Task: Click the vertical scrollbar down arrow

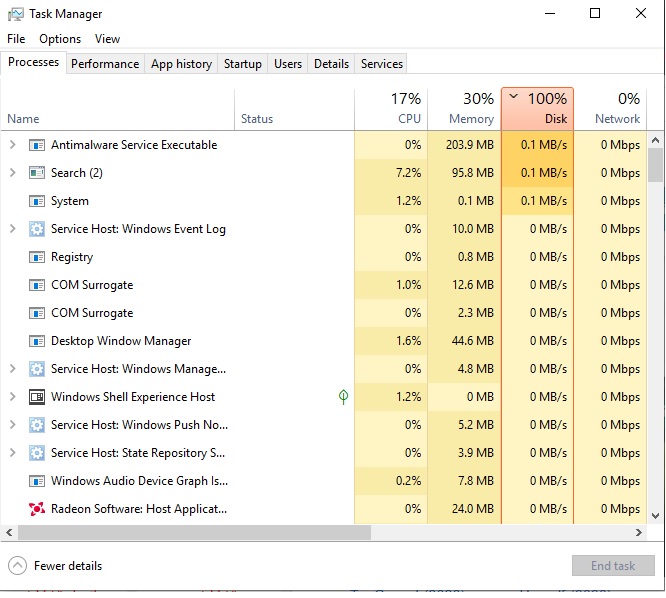Action: click(x=655, y=516)
